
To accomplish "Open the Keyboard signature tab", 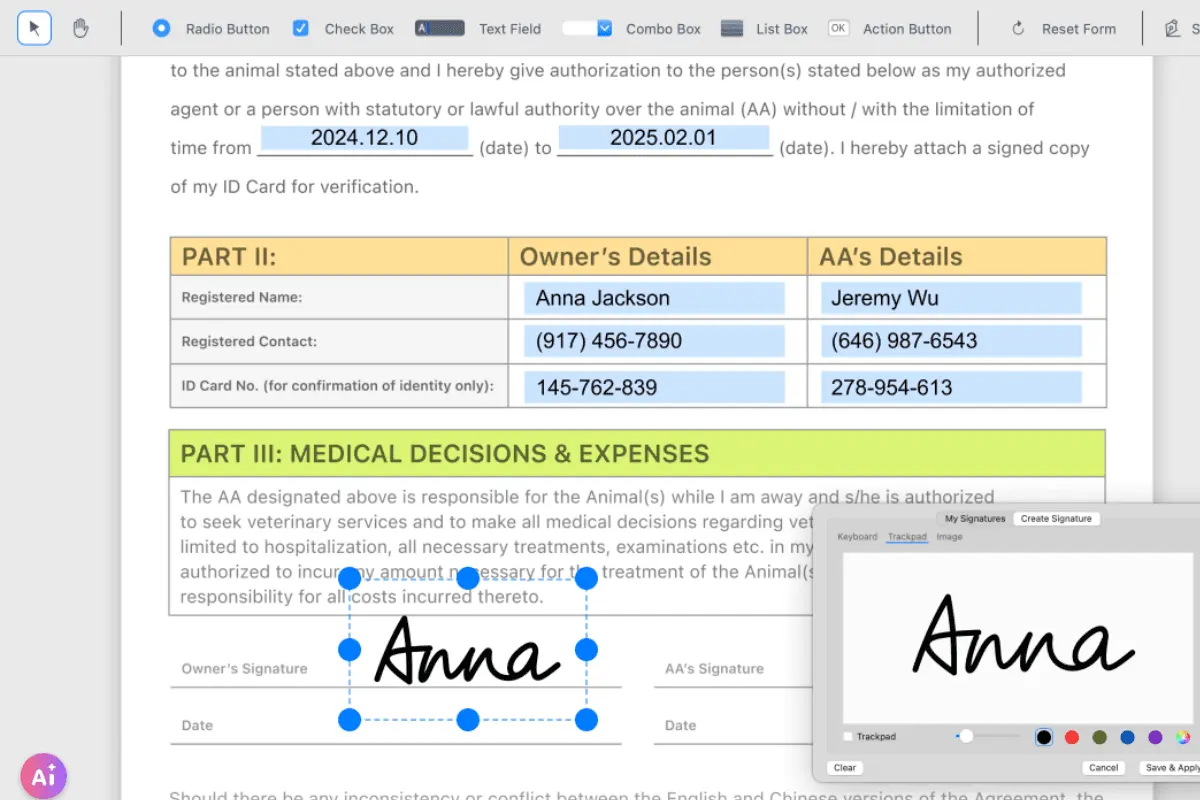I will (857, 537).
